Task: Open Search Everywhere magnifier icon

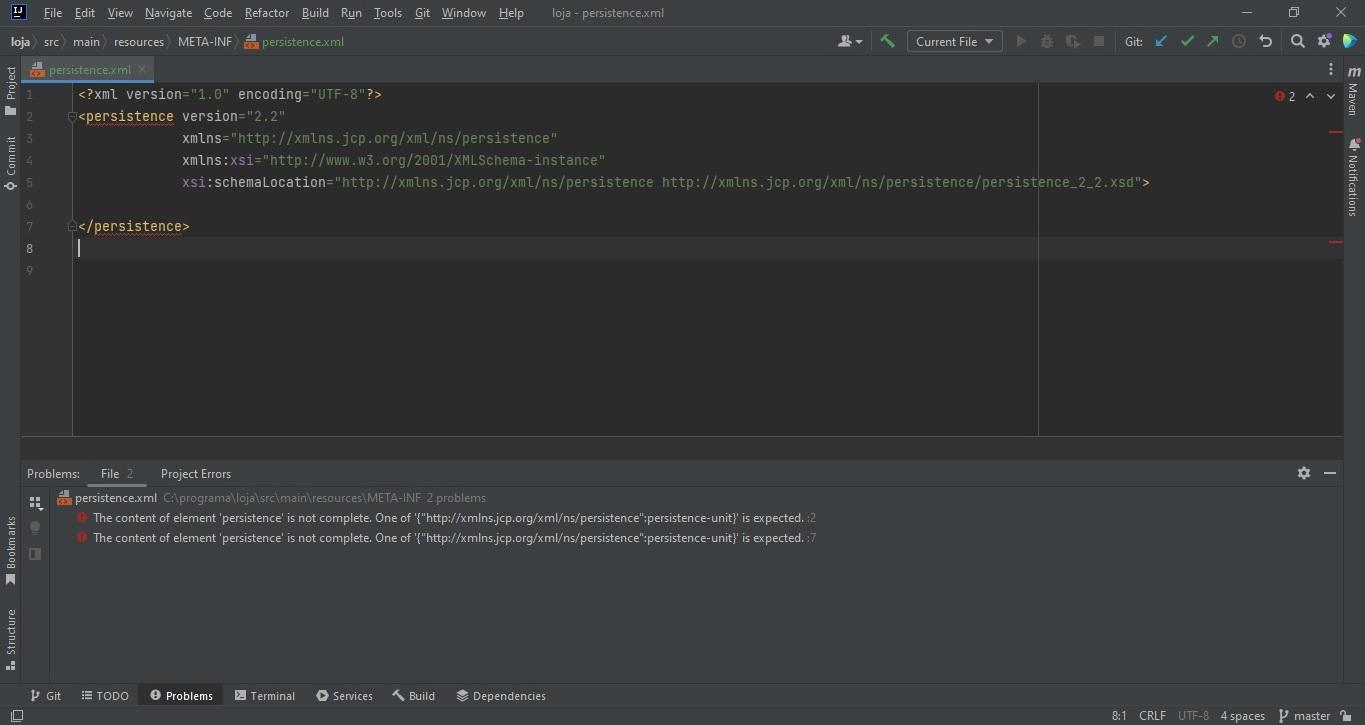Action: pos(1298,41)
